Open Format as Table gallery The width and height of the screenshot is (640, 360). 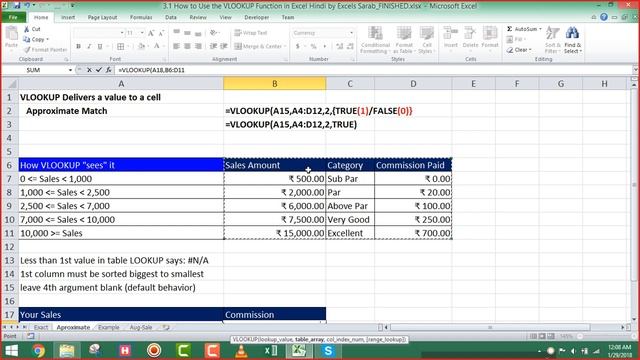[x=403, y=40]
